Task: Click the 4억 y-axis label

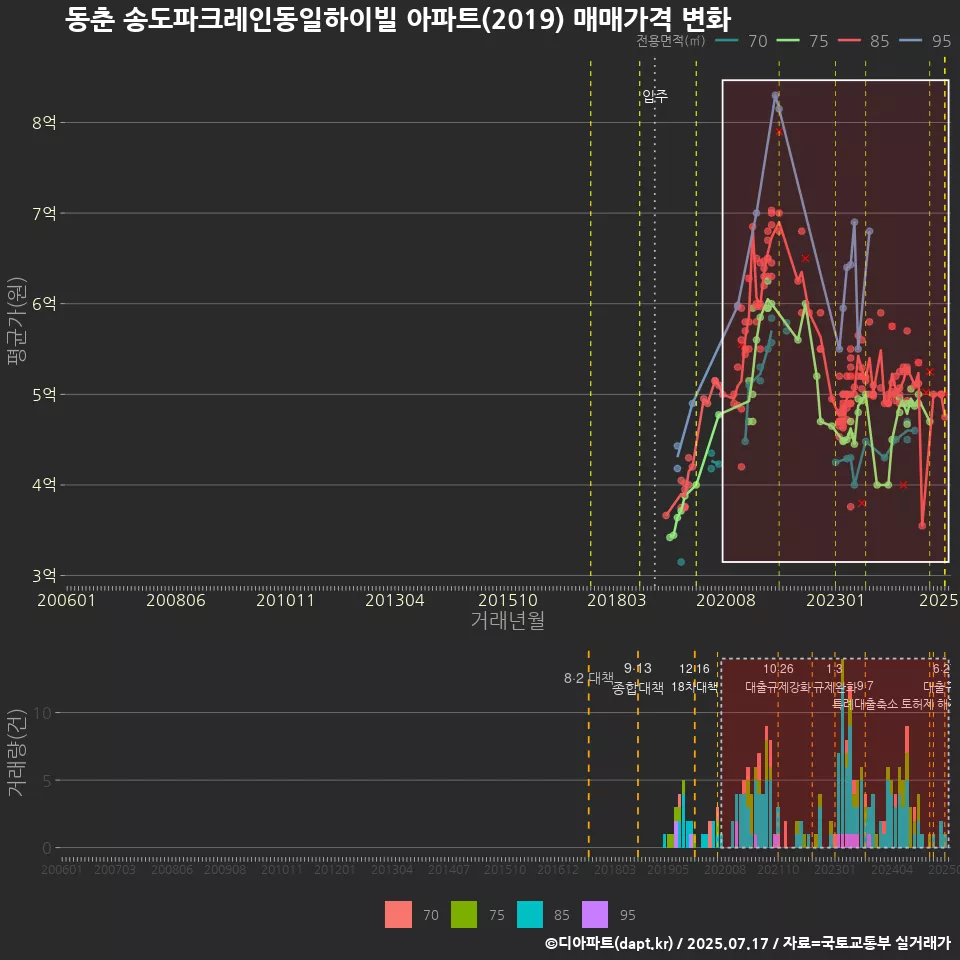Action: 44,485
